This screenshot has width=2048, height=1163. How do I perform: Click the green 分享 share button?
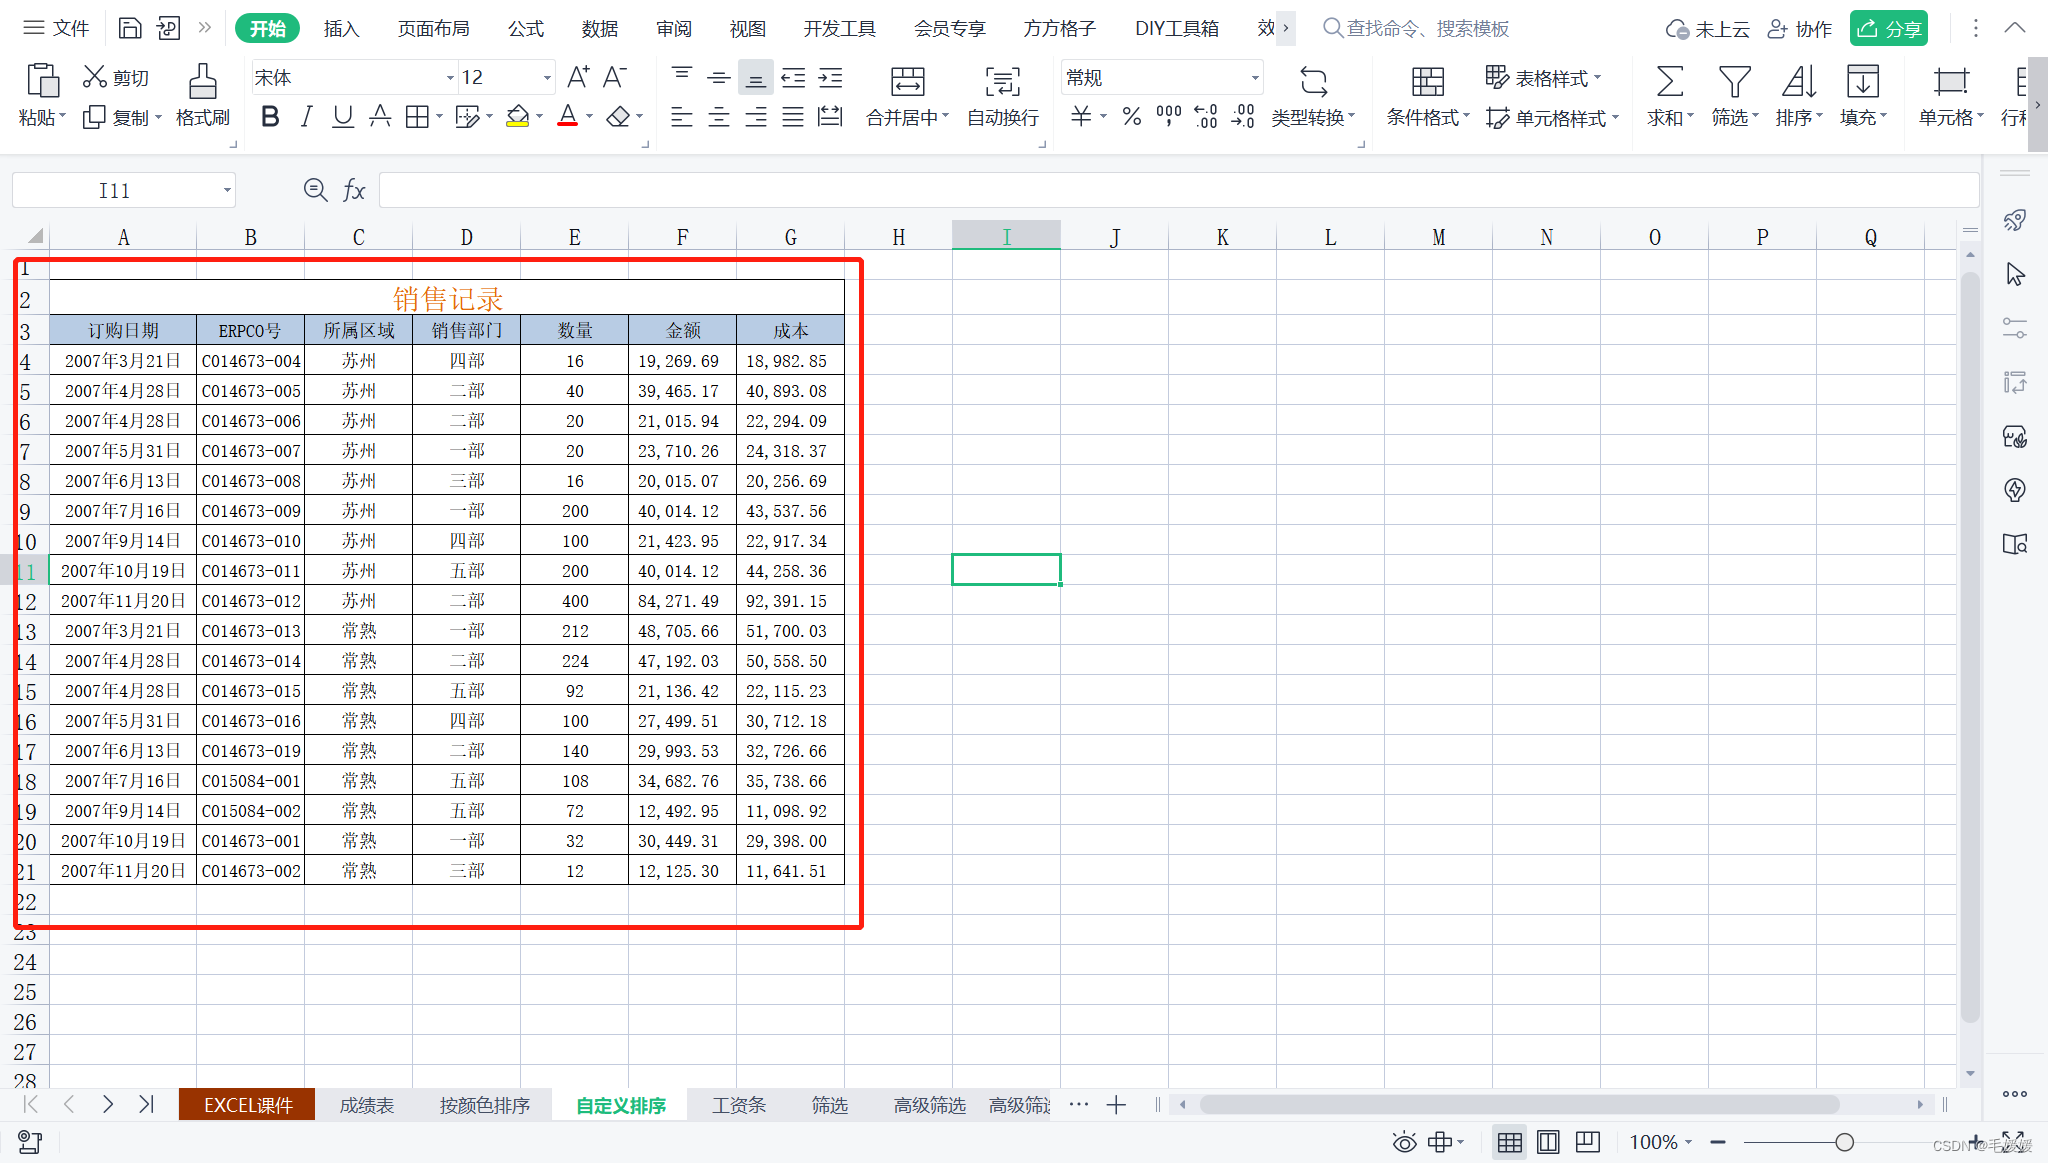(x=1888, y=29)
